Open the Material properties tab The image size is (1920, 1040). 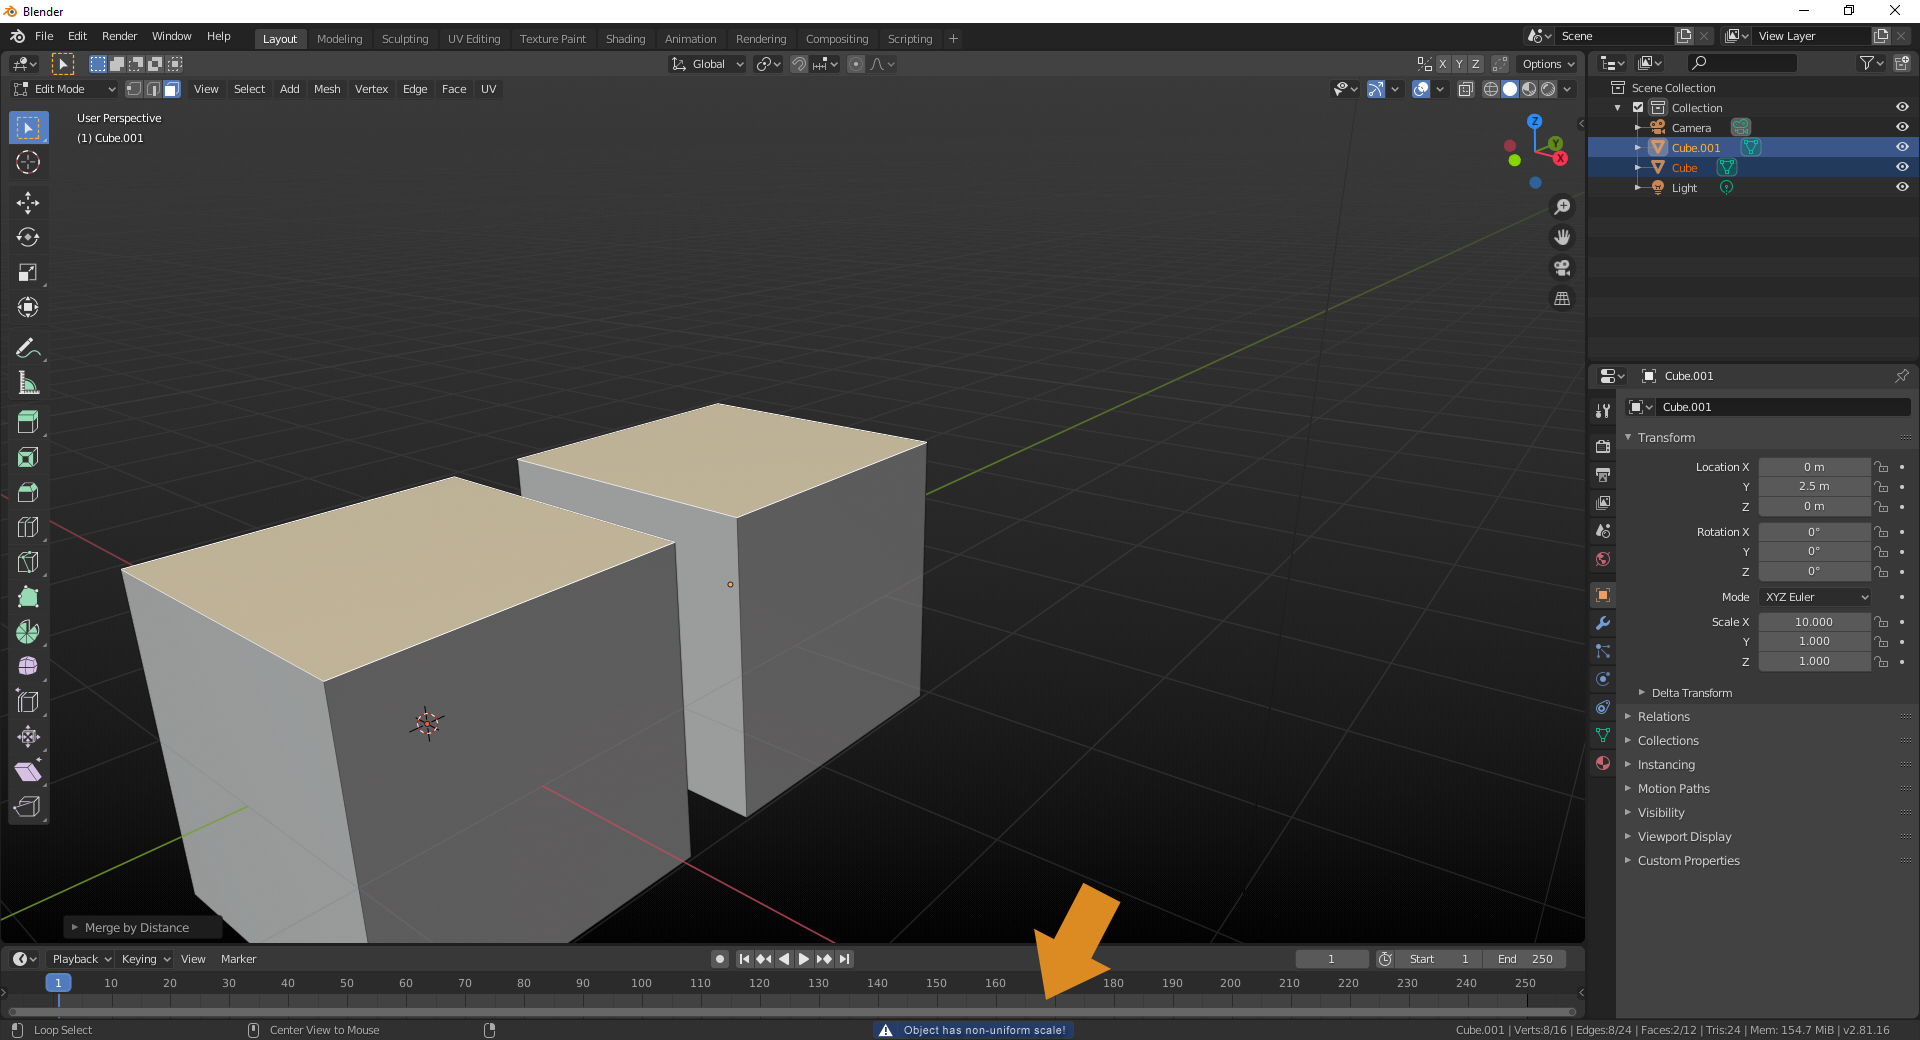(1603, 763)
